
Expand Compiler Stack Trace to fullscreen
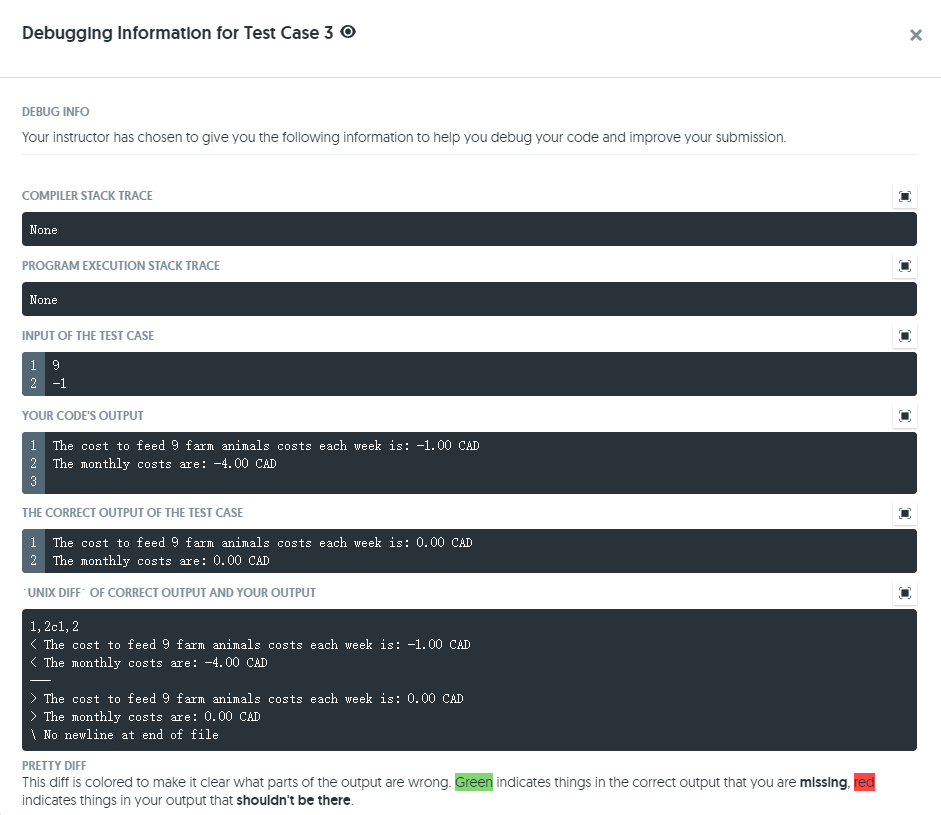(904, 196)
